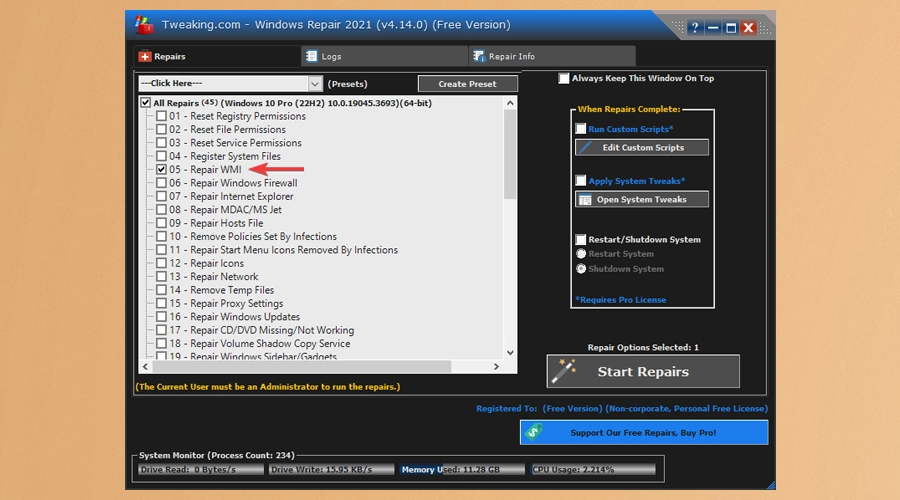Screen dimensions: 900x500
Task: Check 03 - Reset Service Permissions
Action: pyautogui.click(x=161, y=143)
